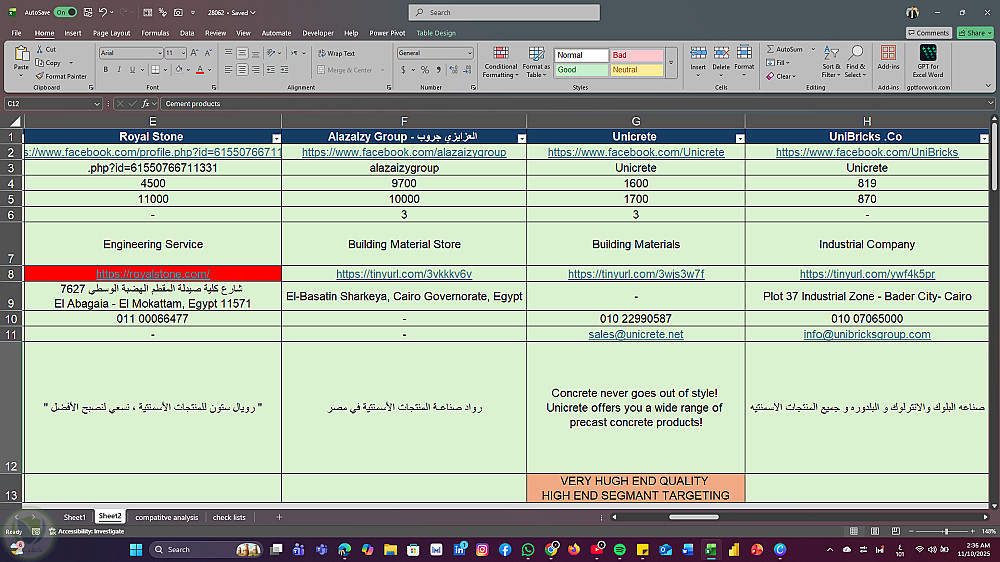Apply bold formatting with B

[106, 70]
